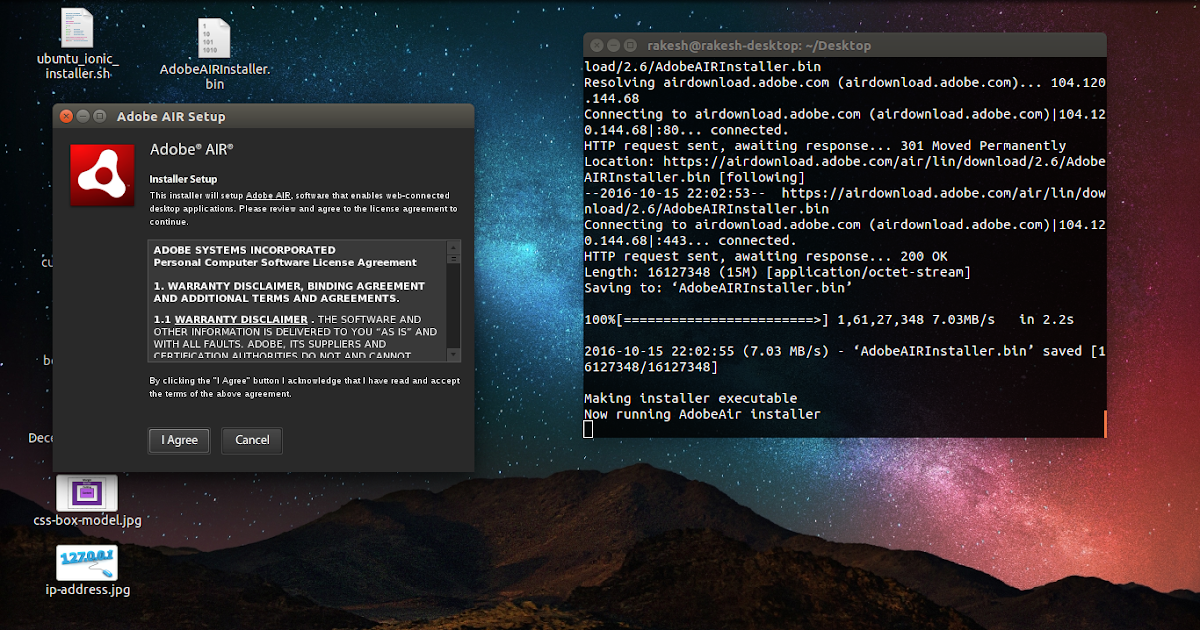
Task: Minimize the Adobe AIR Setup window
Action: pyautogui.click(x=83, y=116)
